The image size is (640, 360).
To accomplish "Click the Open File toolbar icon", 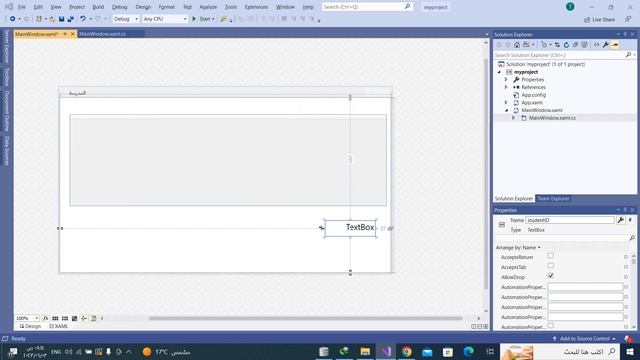I will tap(52, 19).
